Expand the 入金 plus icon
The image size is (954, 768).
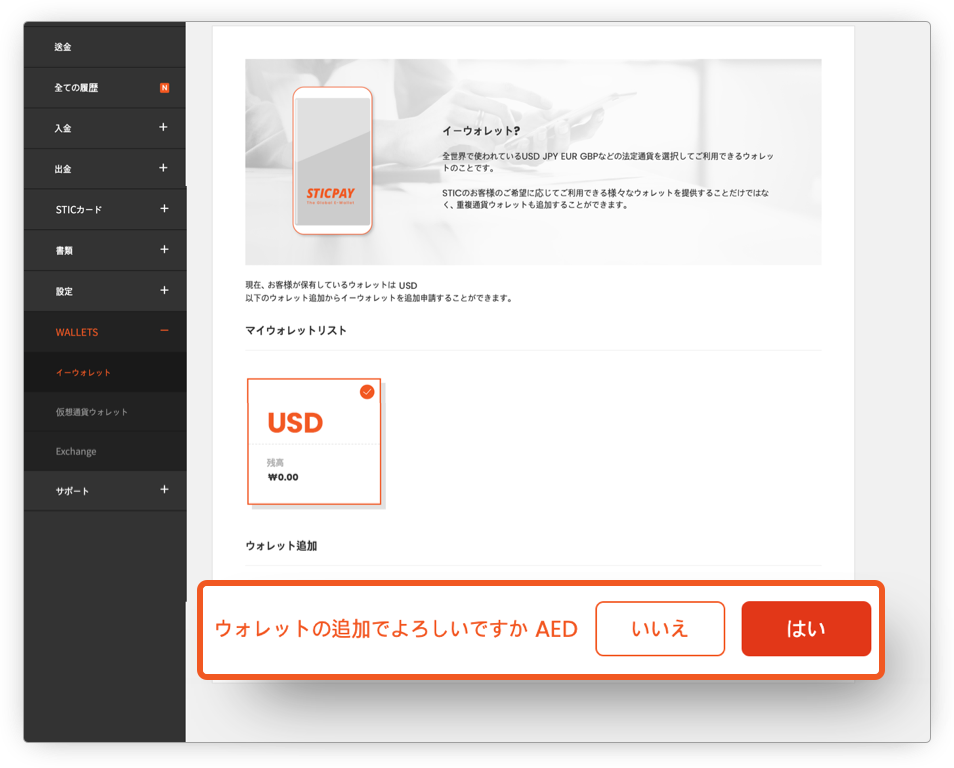[x=163, y=127]
